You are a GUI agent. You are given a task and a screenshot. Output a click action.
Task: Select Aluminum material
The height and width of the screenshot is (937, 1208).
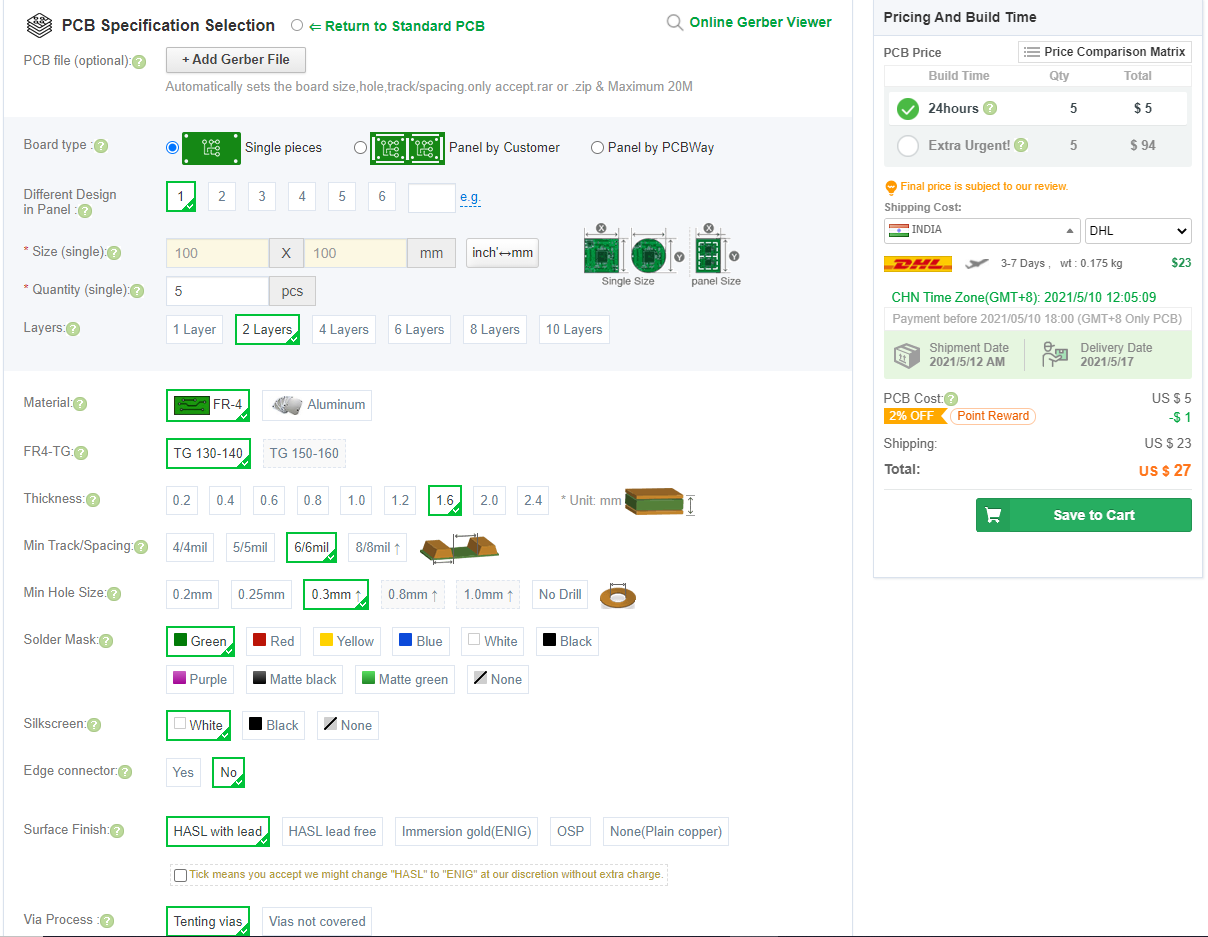coord(317,405)
